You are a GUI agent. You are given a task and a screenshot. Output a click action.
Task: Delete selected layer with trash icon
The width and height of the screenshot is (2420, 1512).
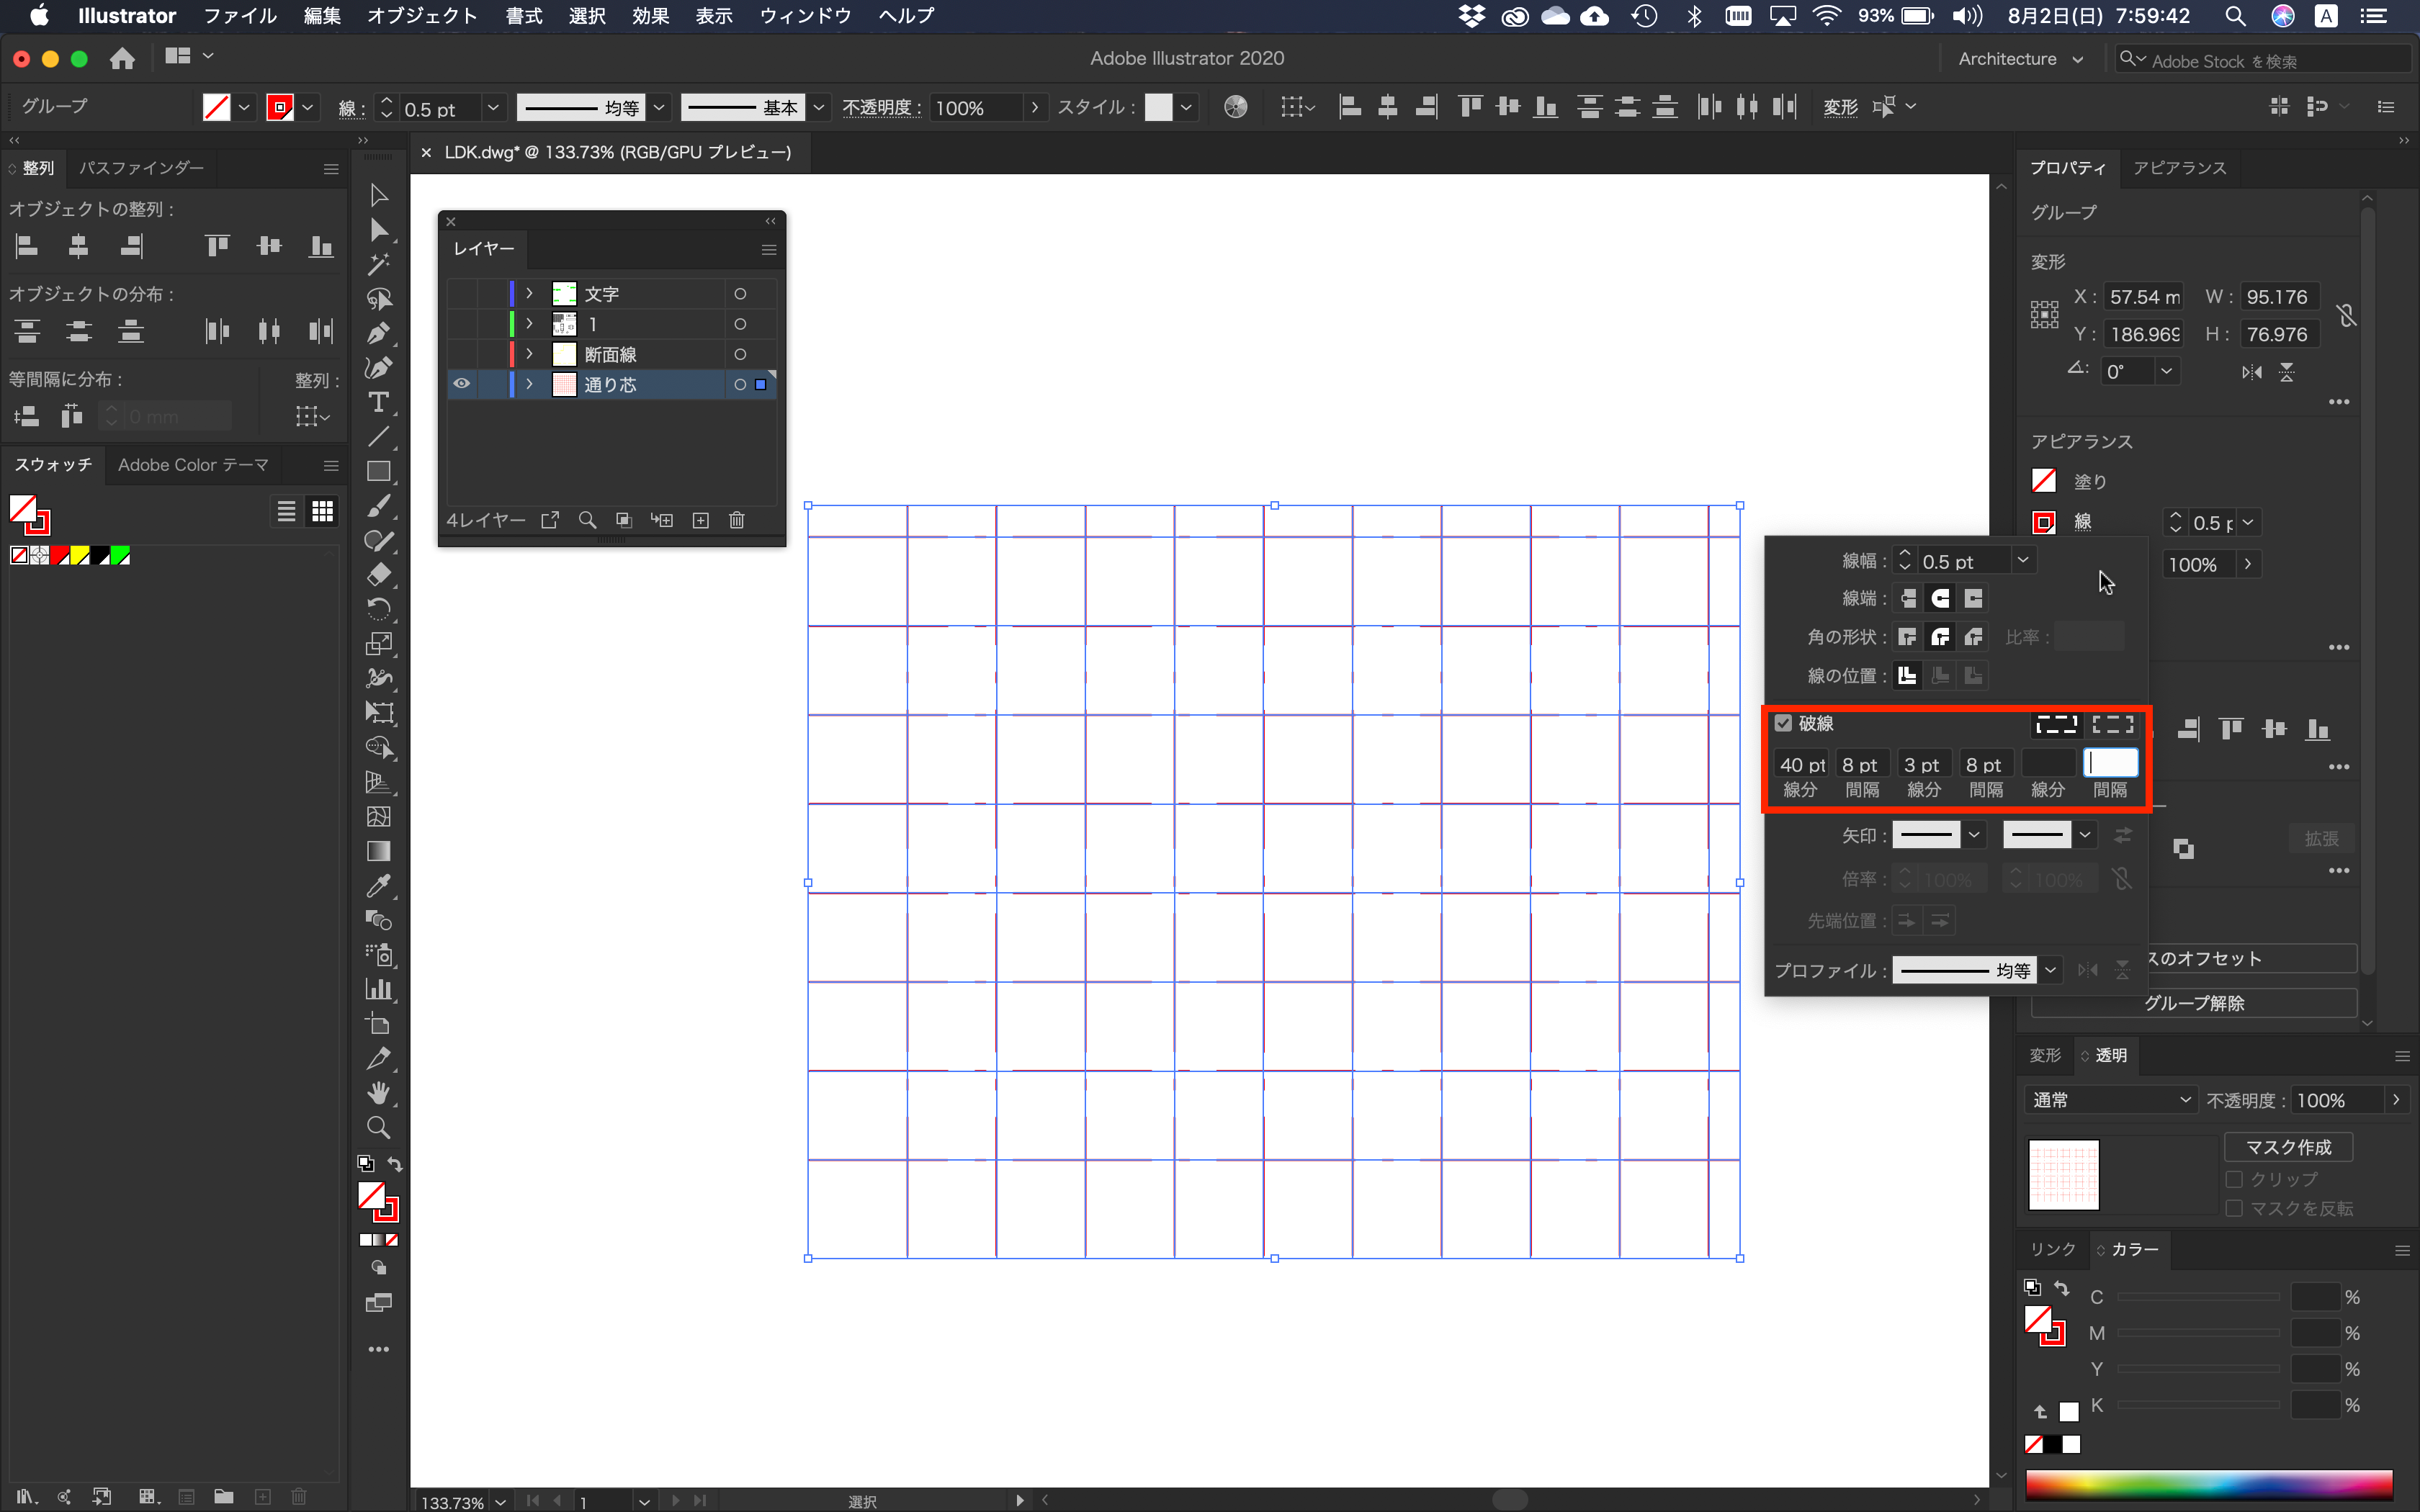(x=737, y=520)
